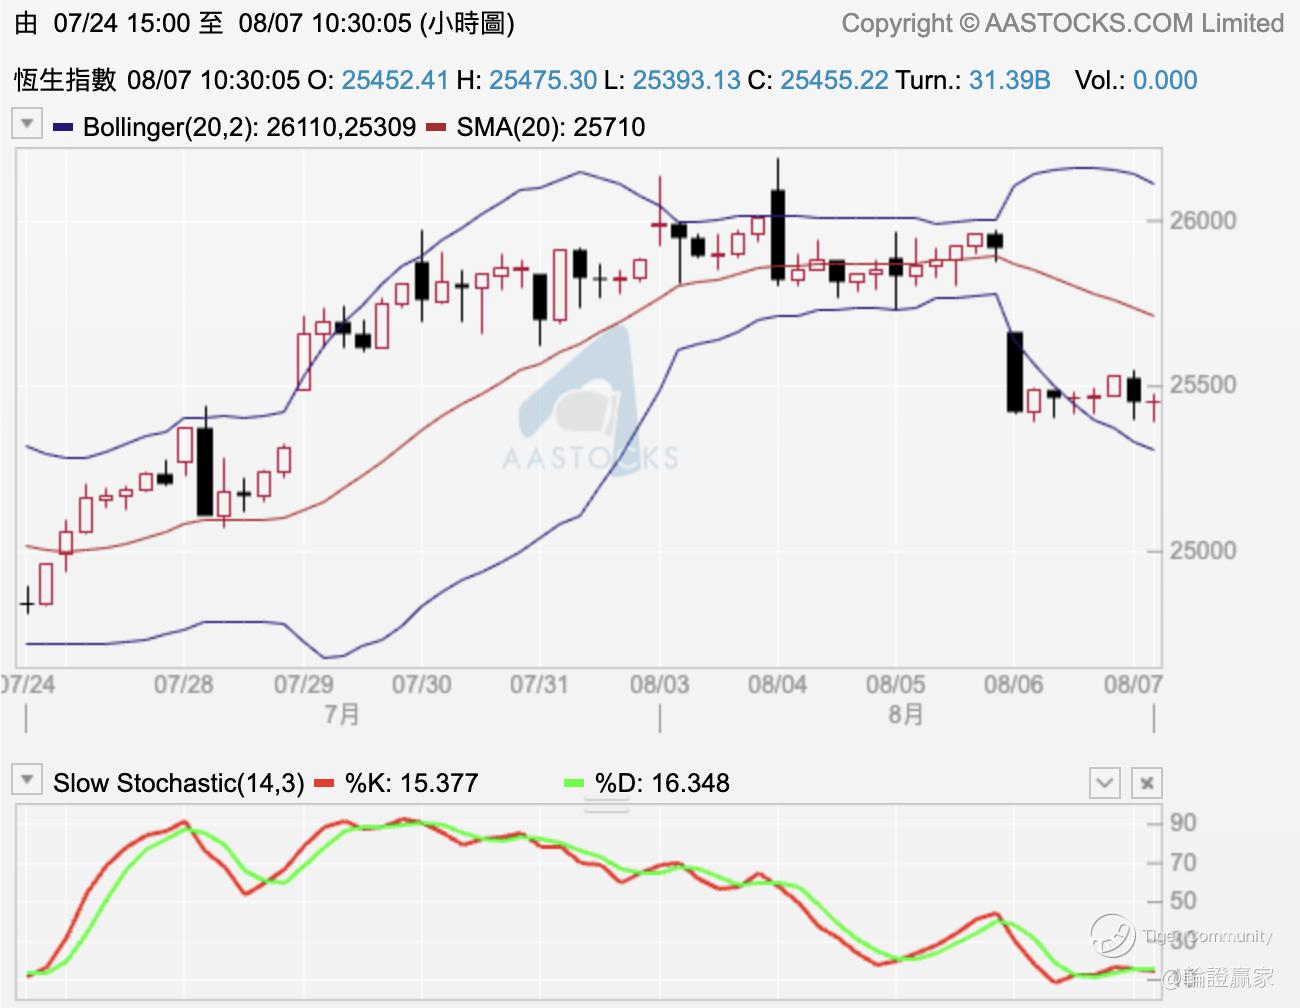Viewport: 1300px width, 1008px height.
Task: Click the 25000 price axis label
Action: click(1203, 551)
